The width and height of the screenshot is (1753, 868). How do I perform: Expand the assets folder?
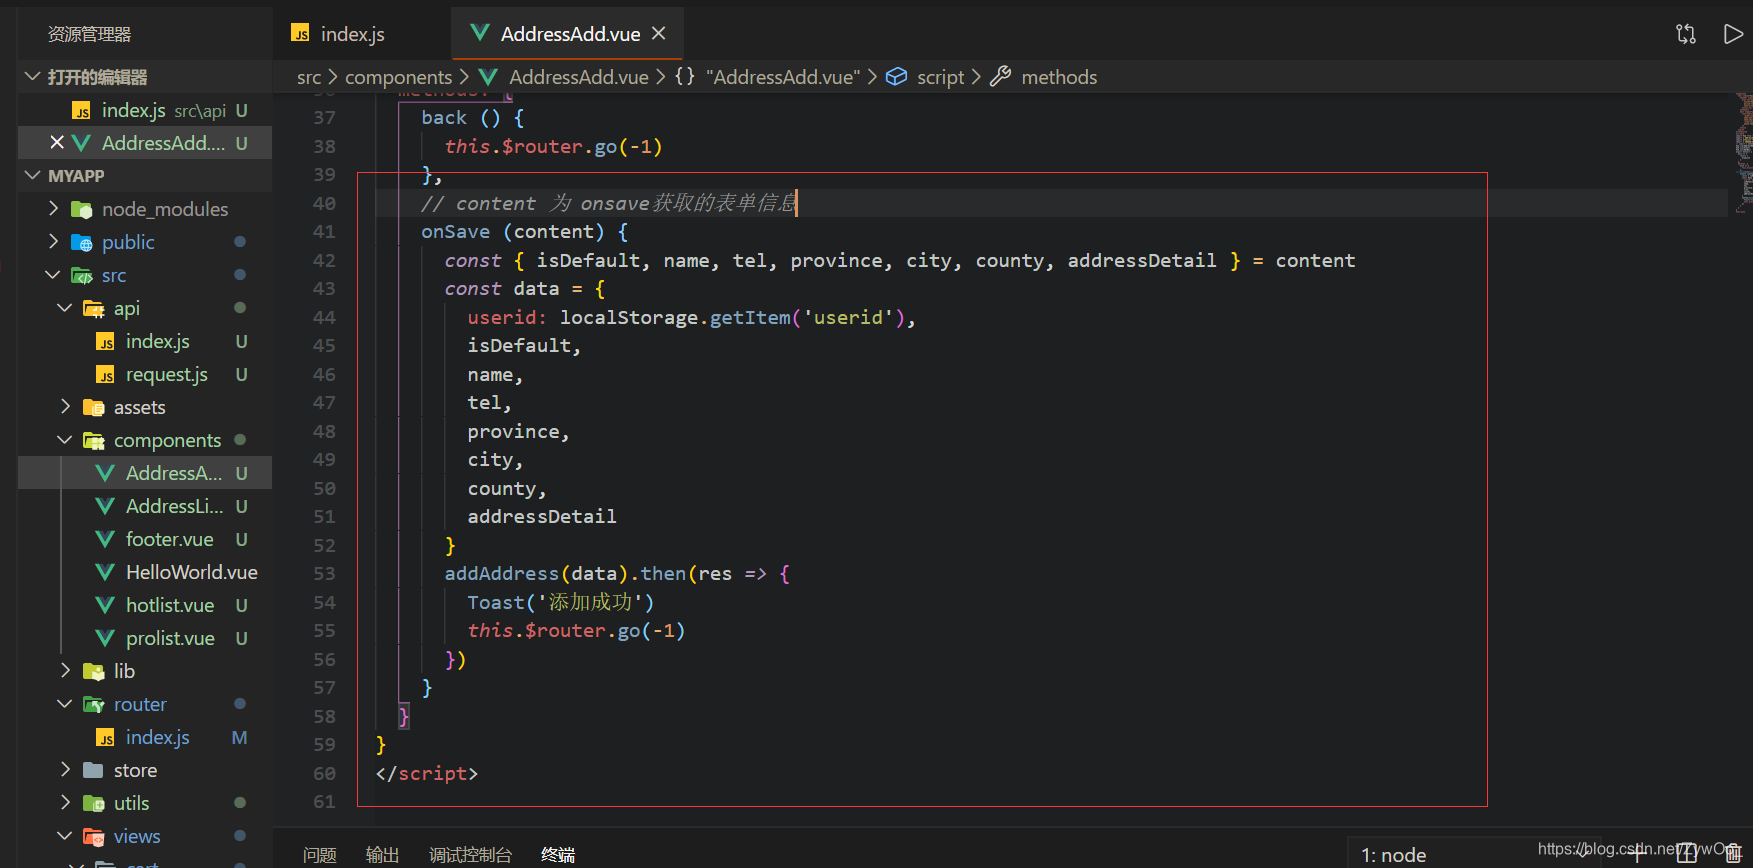(66, 407)
